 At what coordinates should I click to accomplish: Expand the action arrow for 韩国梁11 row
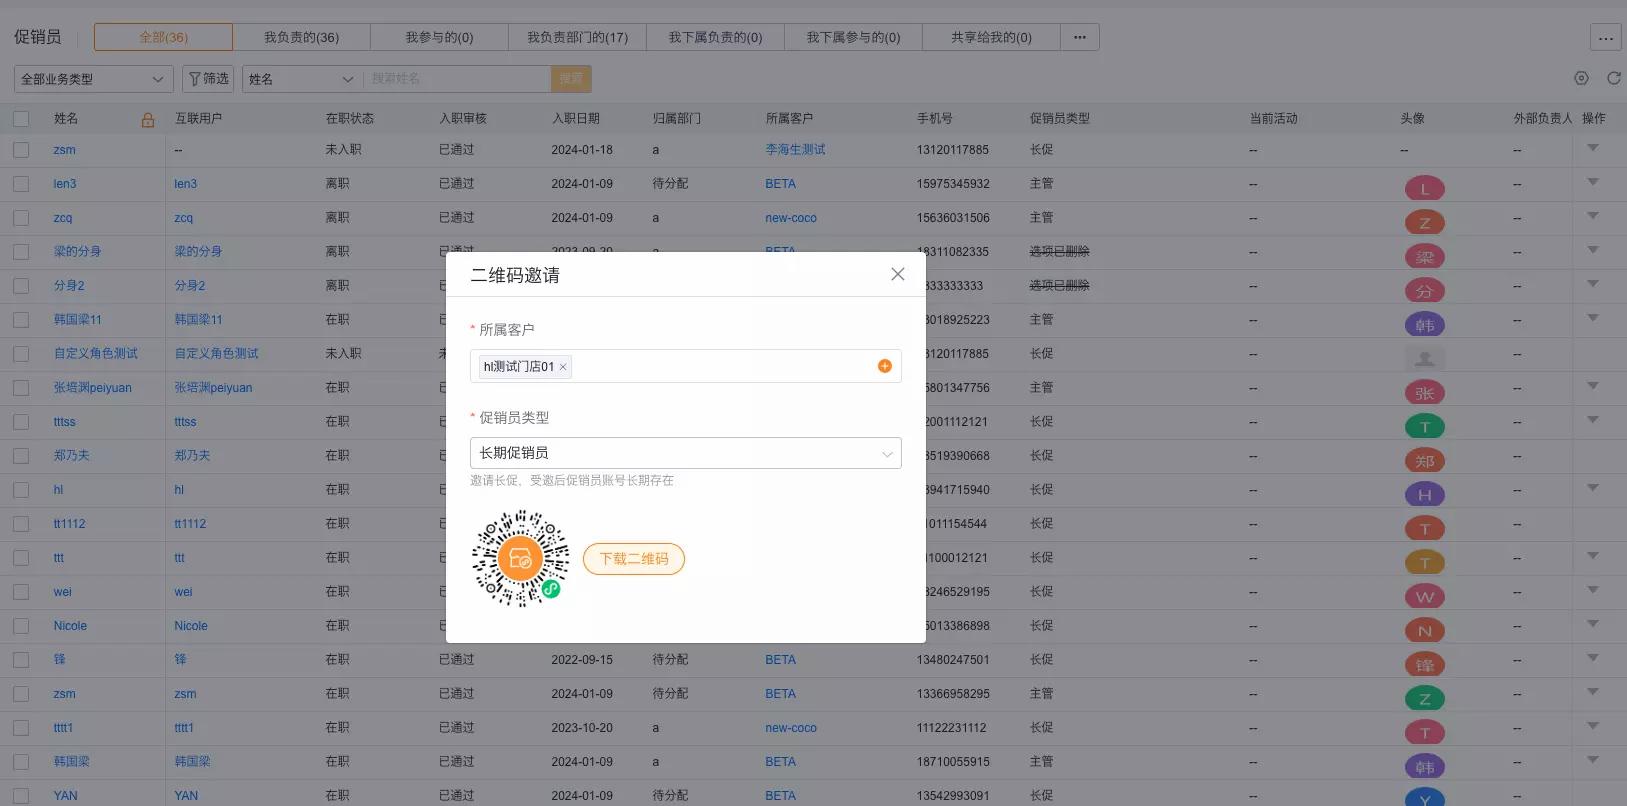(x=1593, y=318)
